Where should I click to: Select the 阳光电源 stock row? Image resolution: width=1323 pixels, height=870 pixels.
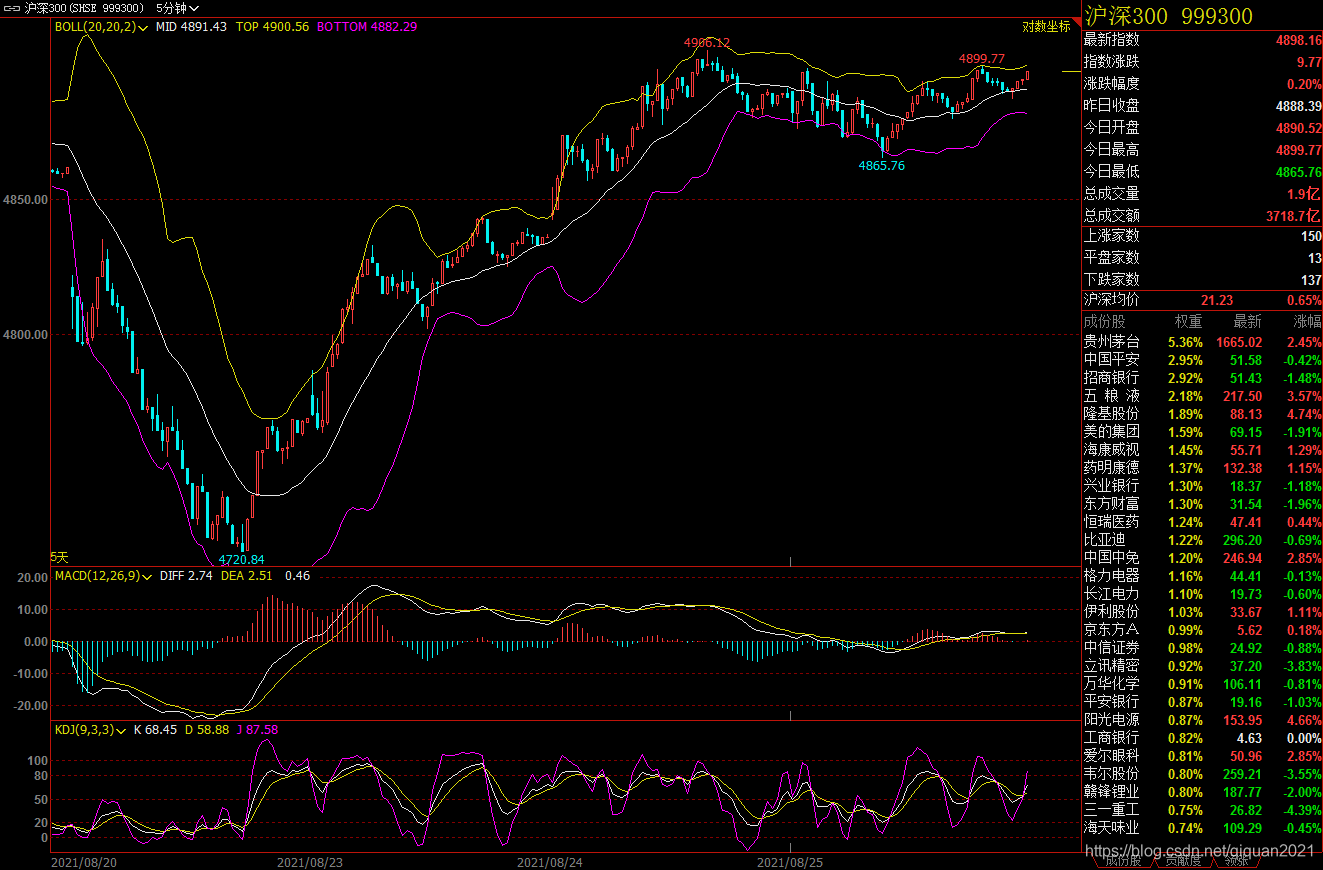pyautogui.click(x=1203, y=720)
